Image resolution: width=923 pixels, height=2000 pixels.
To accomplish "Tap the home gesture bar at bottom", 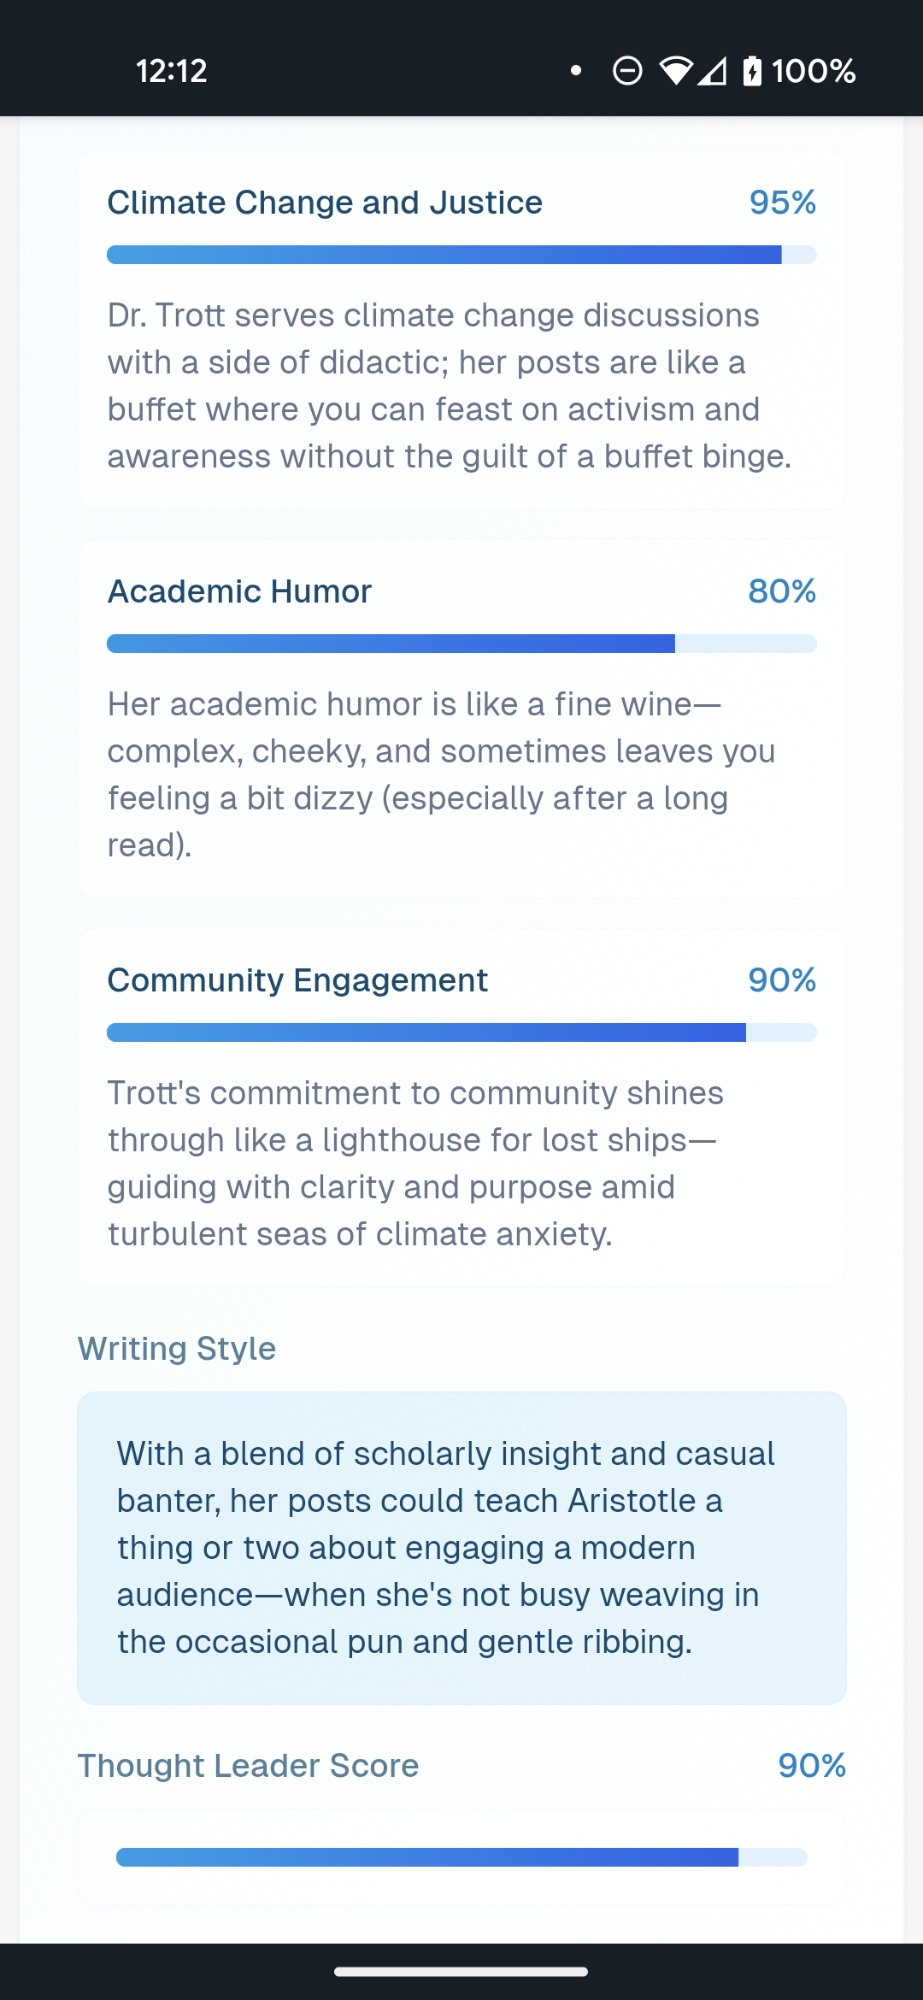I will point(461,1972).
